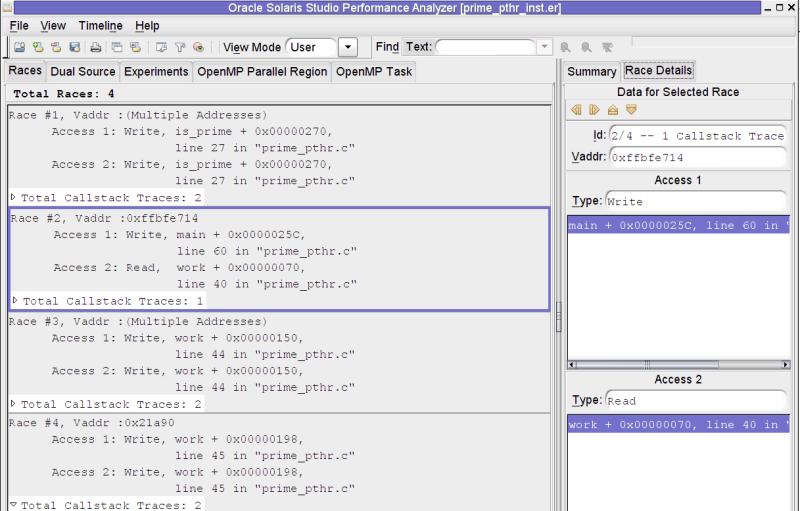The image size is (800, 511).
Task: Open the View Mode dropdown arrow
Action: pos(348,47)
